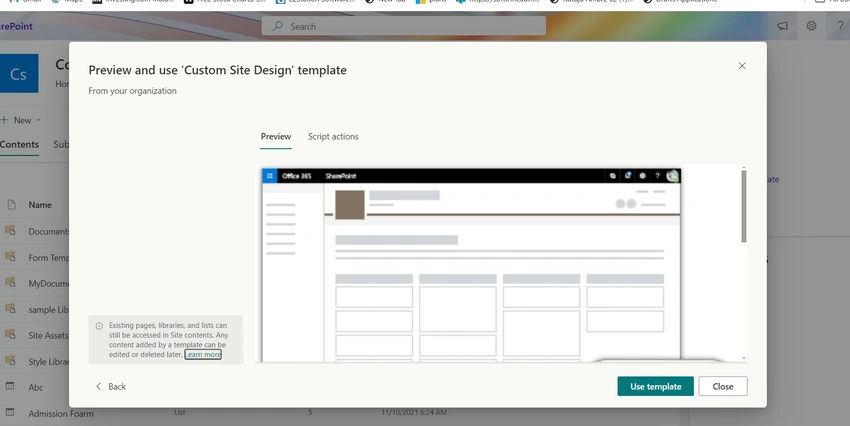Switch to the Script actions tab
This screenshot has height=426, width=850.
coord(333,137)
